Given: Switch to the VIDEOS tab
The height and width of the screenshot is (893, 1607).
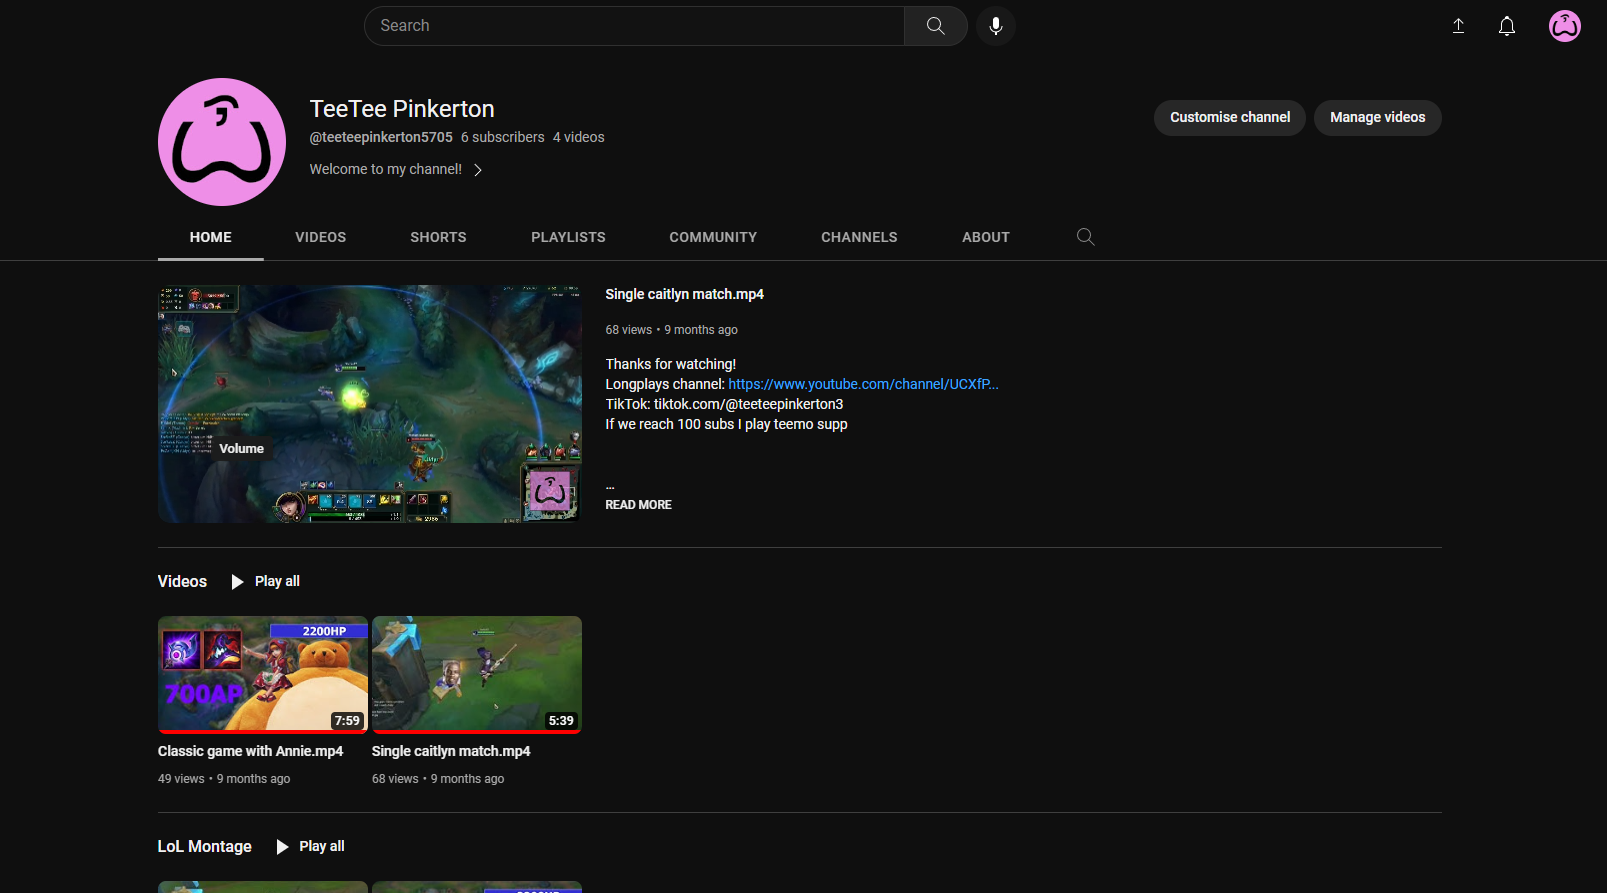Looking at the screenshot, I should pyautogui.click(x=321, y=237).
